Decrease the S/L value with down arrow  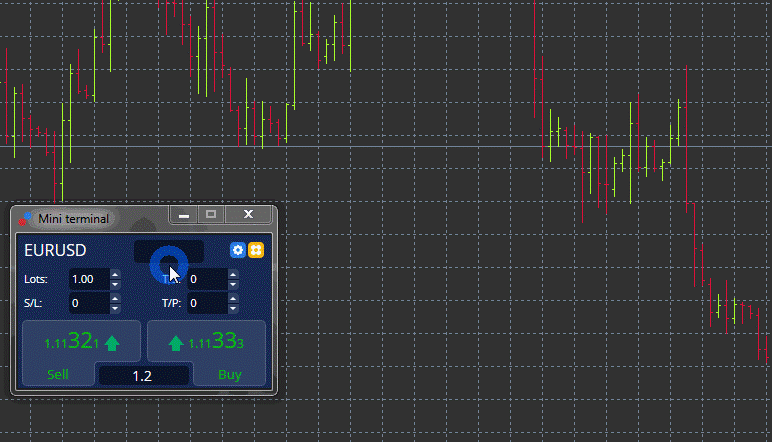tap(115, 308)
